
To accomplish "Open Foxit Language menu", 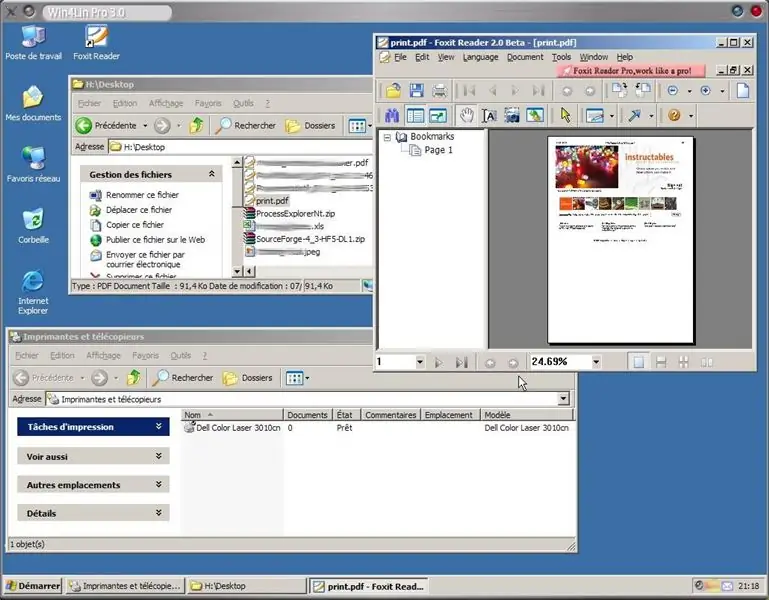I will click(480, 57).
